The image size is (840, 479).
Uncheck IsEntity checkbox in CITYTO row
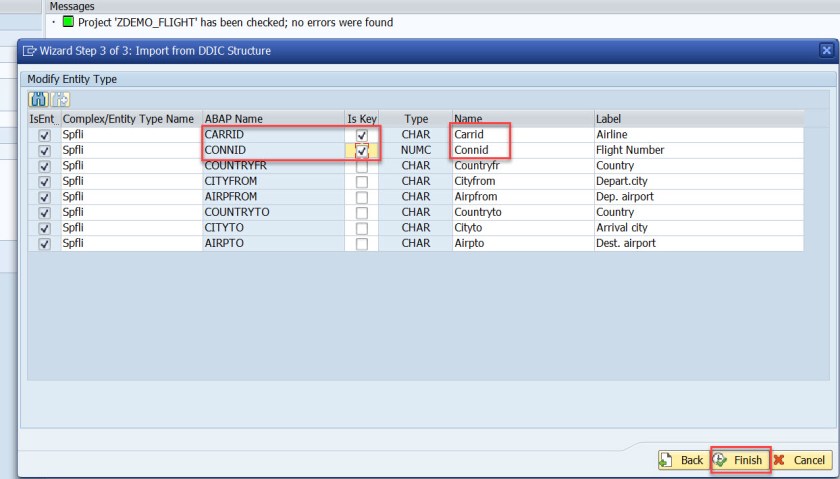click(44, 229)
